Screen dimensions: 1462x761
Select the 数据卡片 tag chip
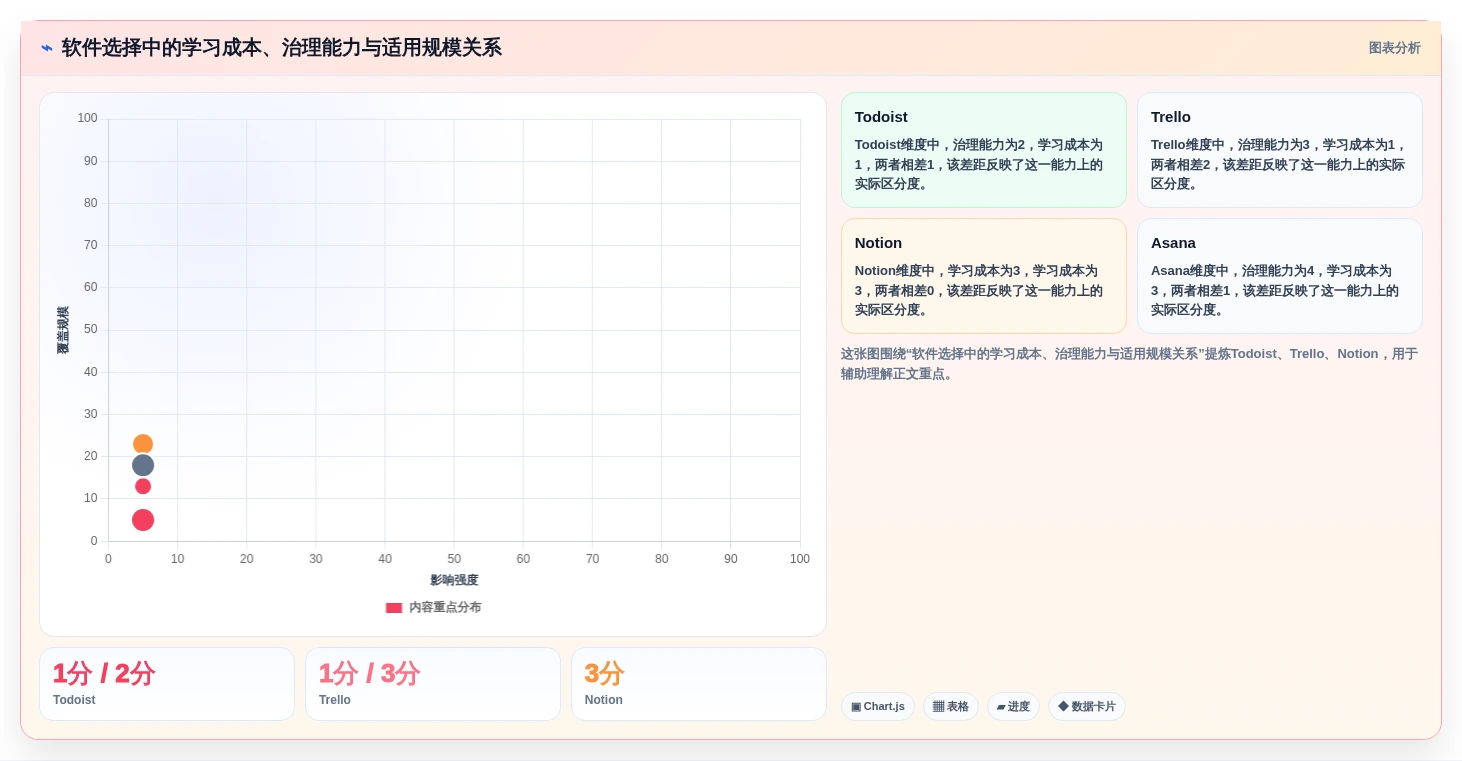pos(1087,707)
